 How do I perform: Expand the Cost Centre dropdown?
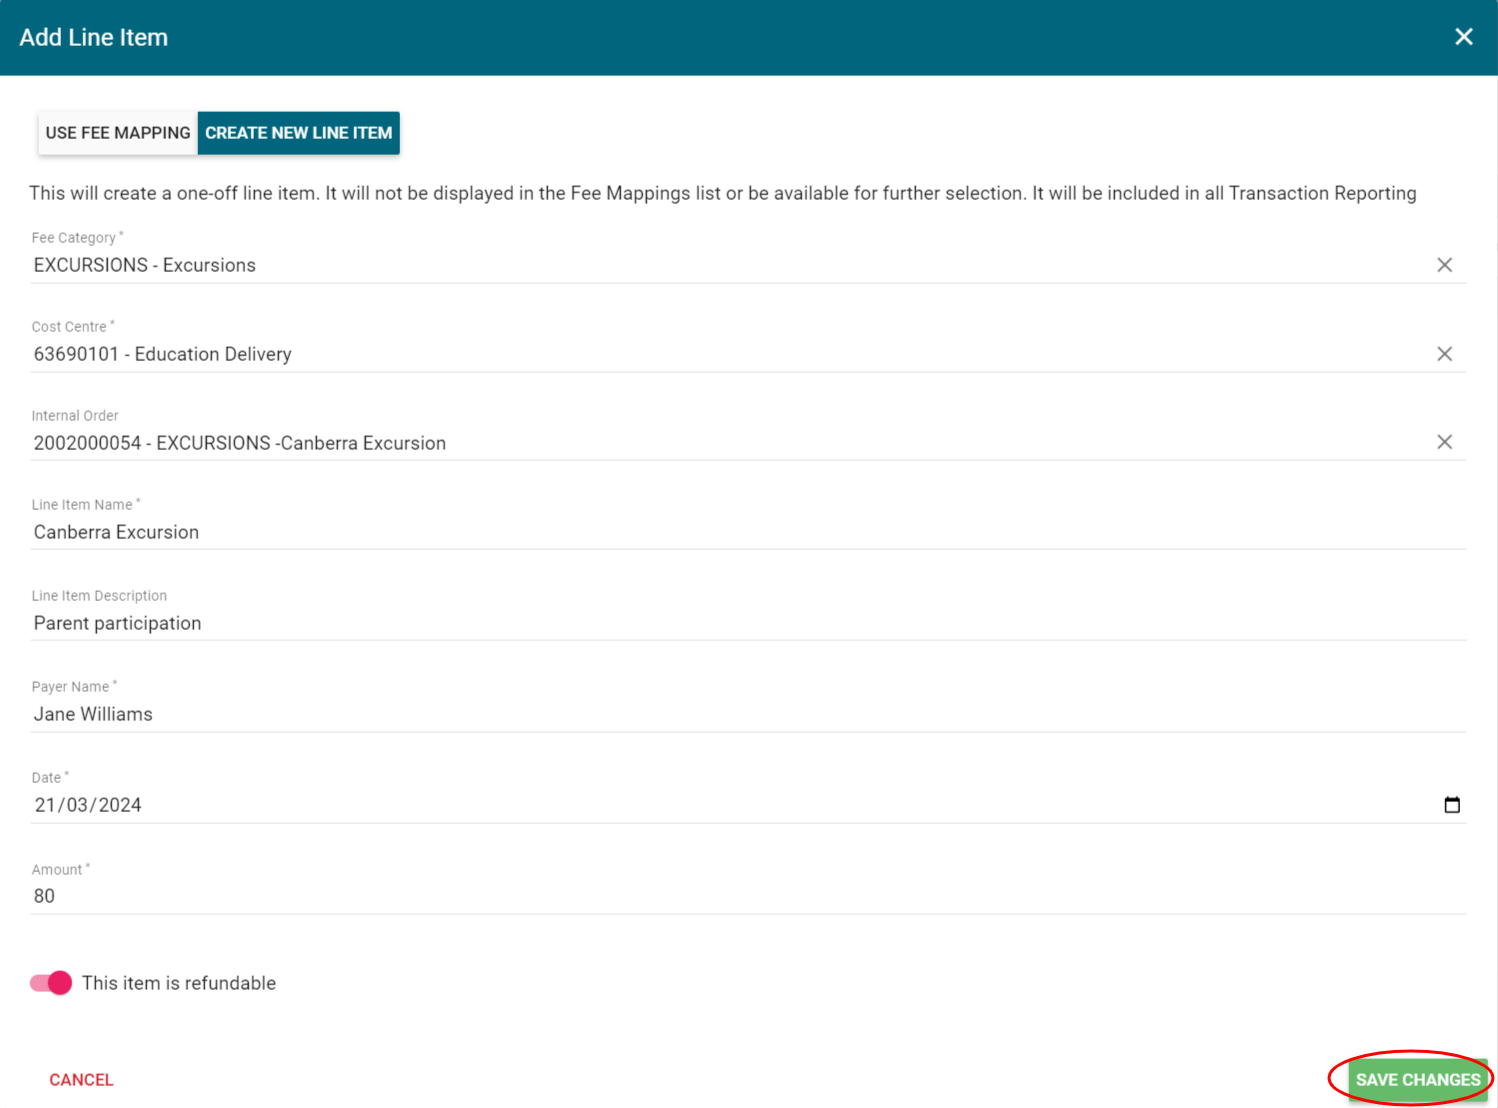(x=700, y=354)
